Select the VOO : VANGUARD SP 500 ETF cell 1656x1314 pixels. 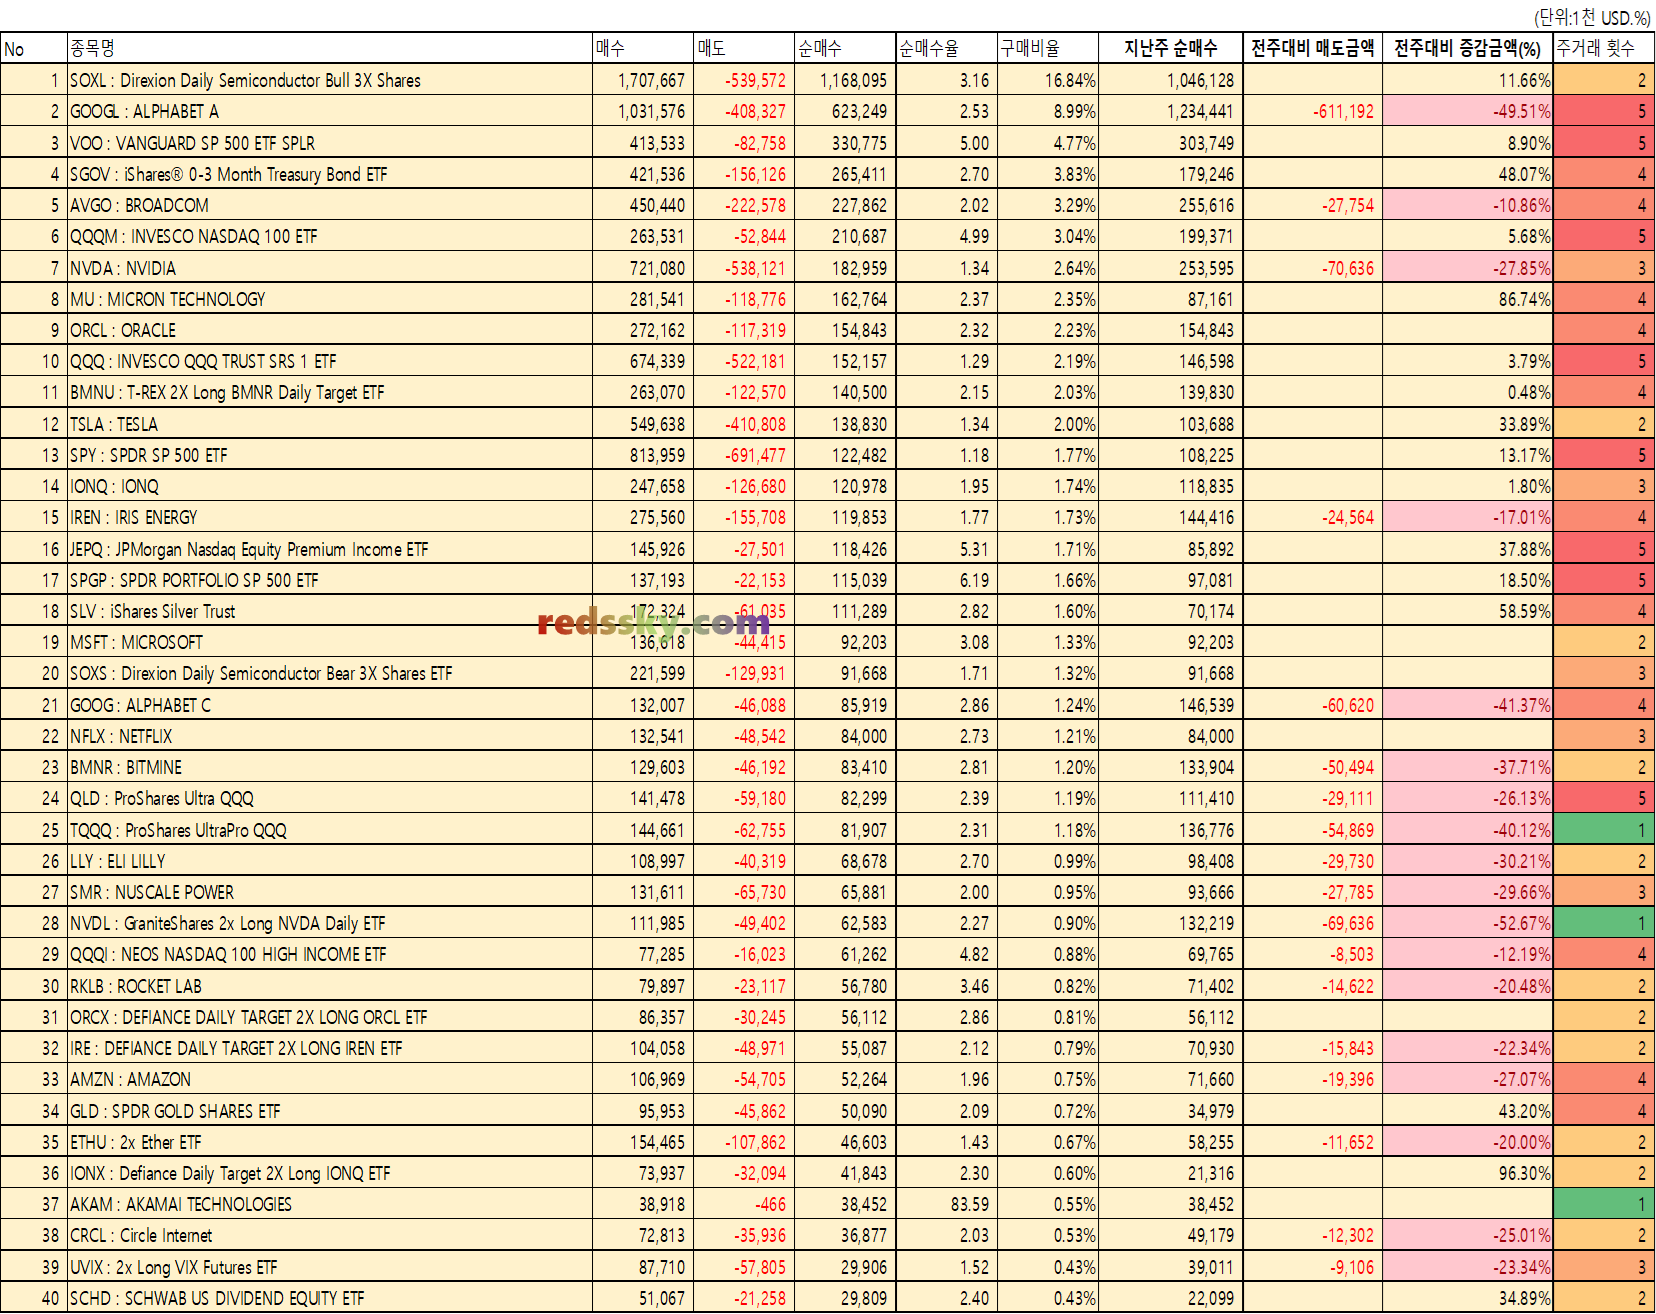point(330,143)
